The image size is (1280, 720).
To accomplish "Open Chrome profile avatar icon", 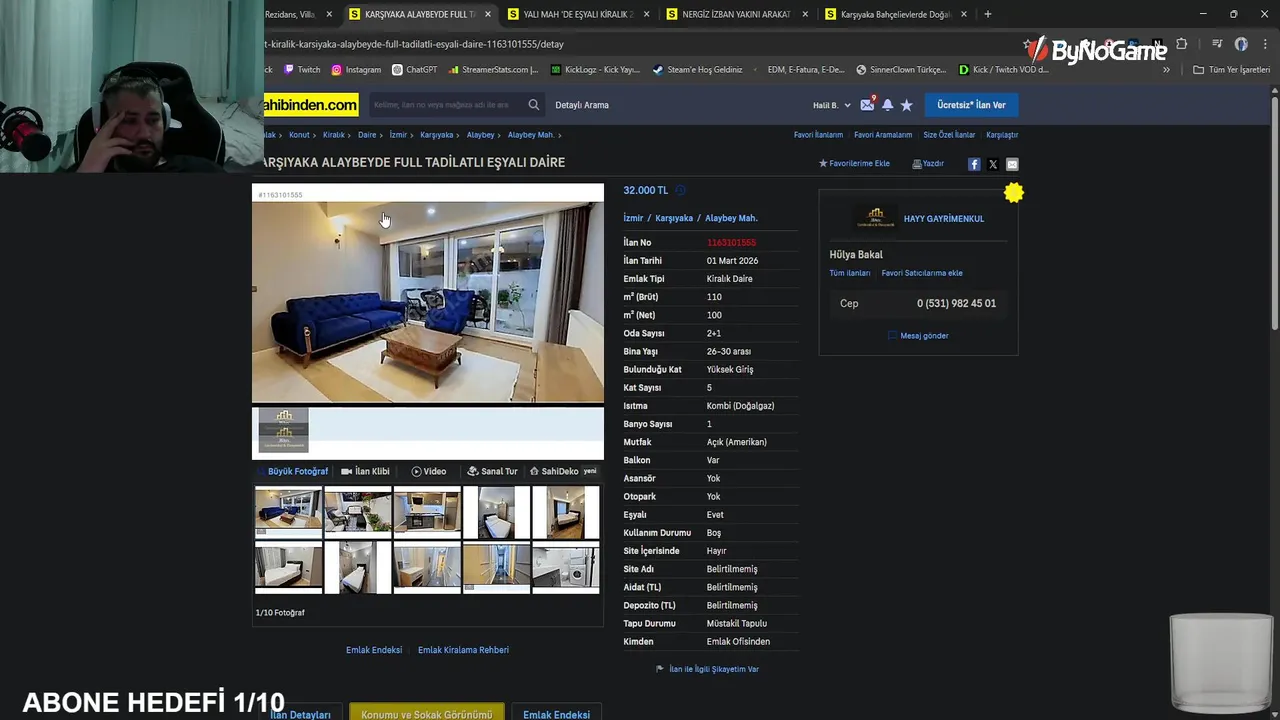I will (1241, 44).
